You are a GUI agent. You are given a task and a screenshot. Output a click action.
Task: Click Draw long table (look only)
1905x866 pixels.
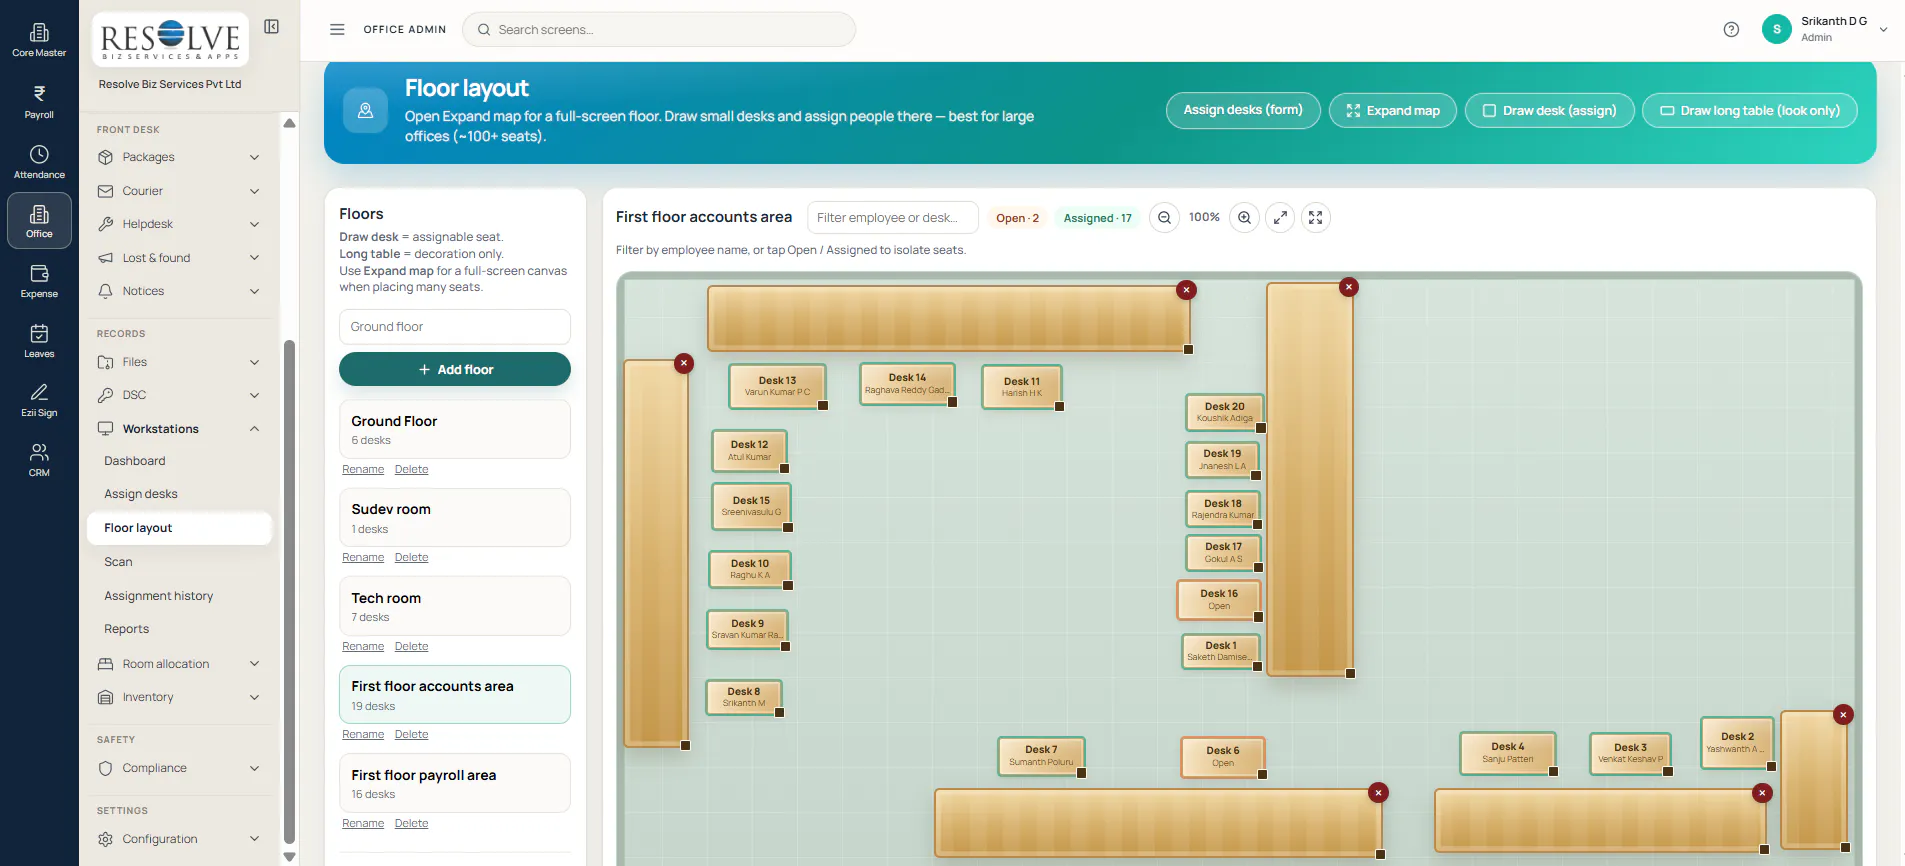tap(1749, 110)
